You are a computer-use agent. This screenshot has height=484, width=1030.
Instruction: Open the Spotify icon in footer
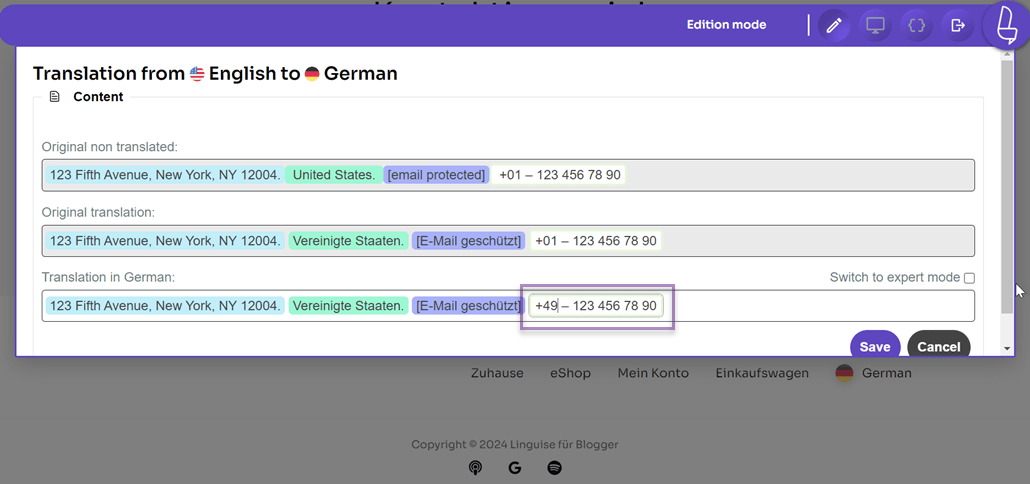[x=554, y=468]
